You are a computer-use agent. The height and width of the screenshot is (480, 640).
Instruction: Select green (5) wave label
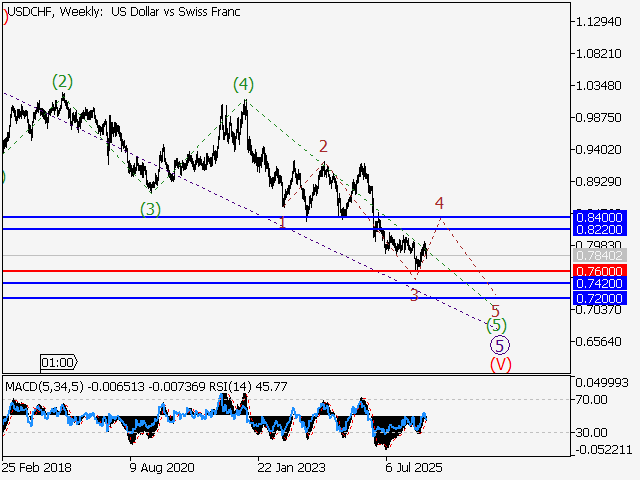496,326
